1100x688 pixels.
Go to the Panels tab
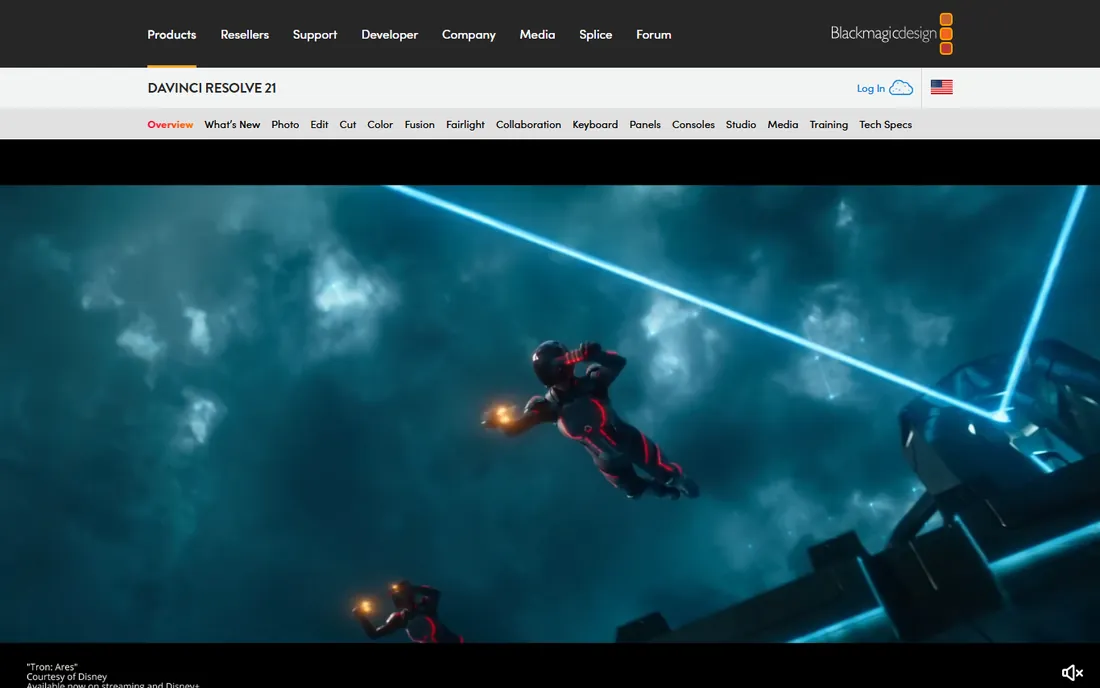point(645,124)
